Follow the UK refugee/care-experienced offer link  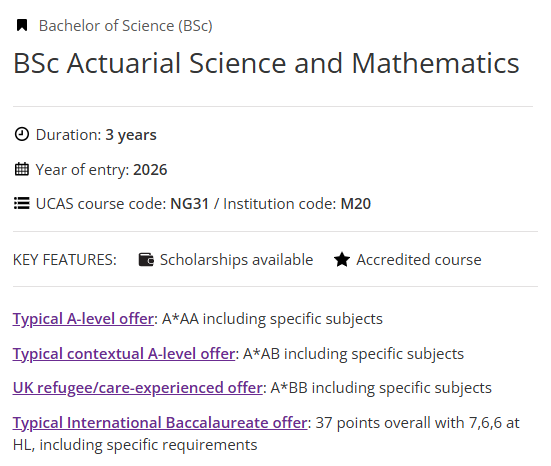[138, 388]
